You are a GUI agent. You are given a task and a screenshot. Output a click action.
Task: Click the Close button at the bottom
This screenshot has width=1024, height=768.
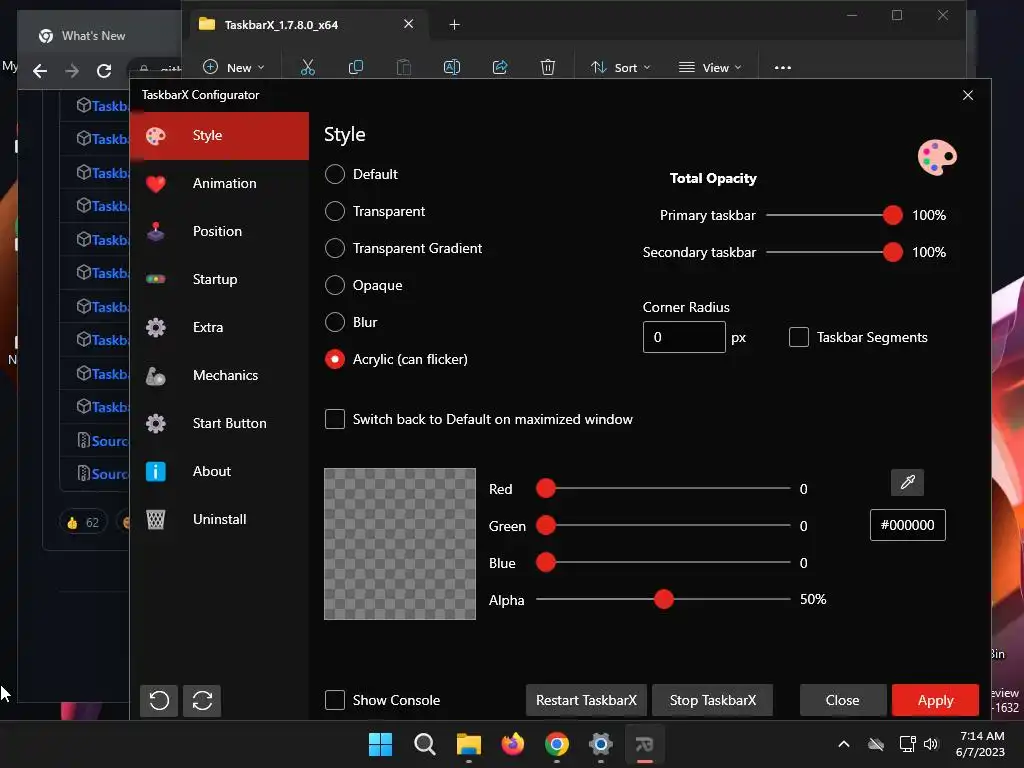(842, 700)
